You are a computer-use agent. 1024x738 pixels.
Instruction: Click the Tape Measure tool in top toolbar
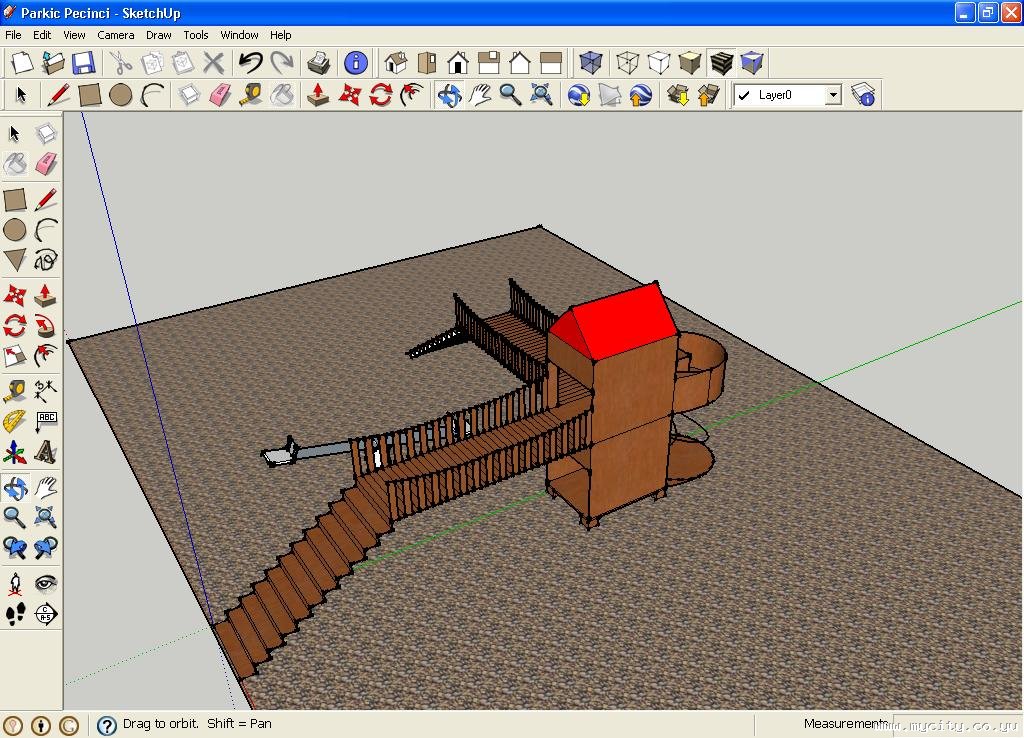[250, 95]
